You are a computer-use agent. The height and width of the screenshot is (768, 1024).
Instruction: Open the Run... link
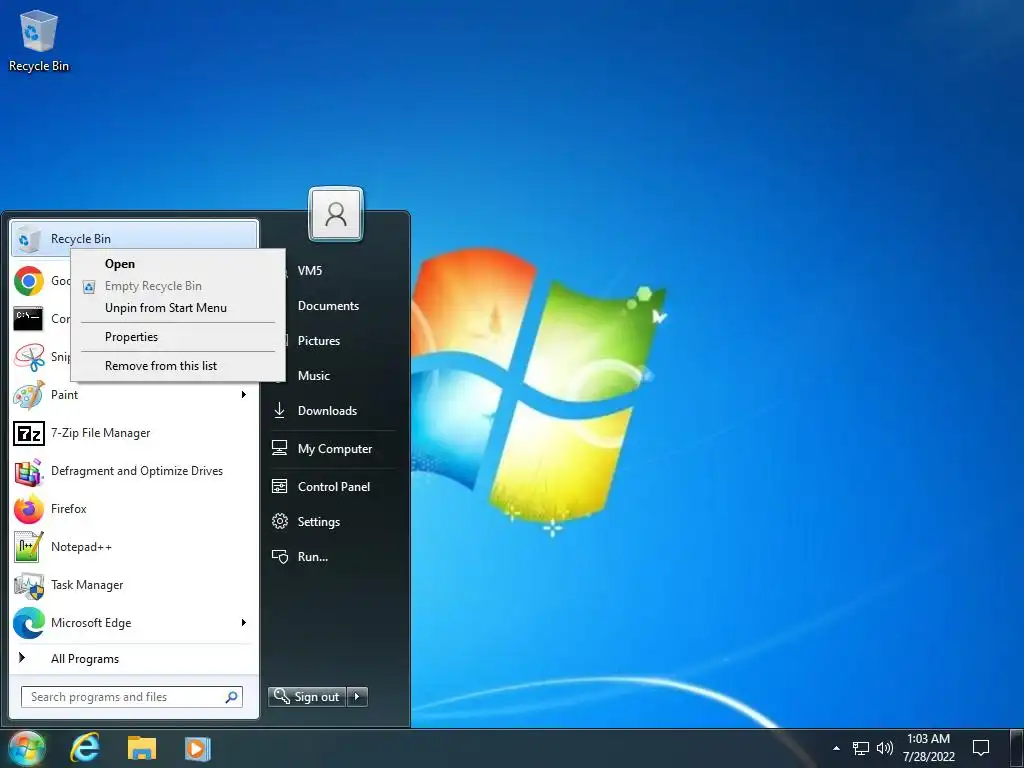(313, 557)
